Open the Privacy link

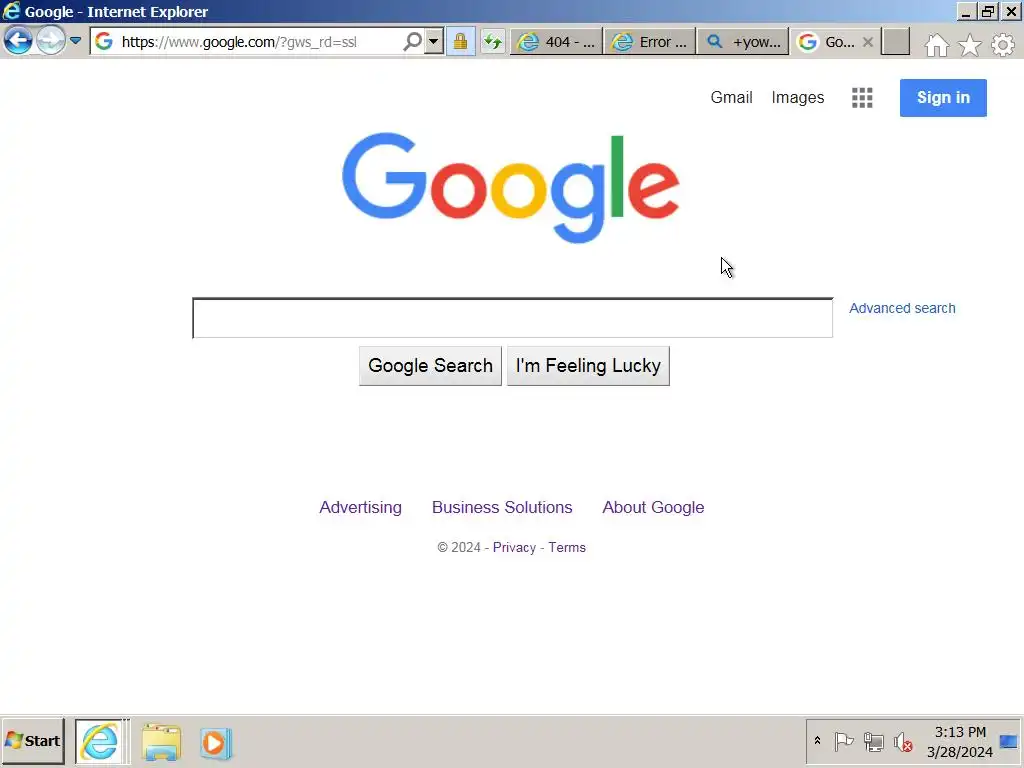coord(514,547)
